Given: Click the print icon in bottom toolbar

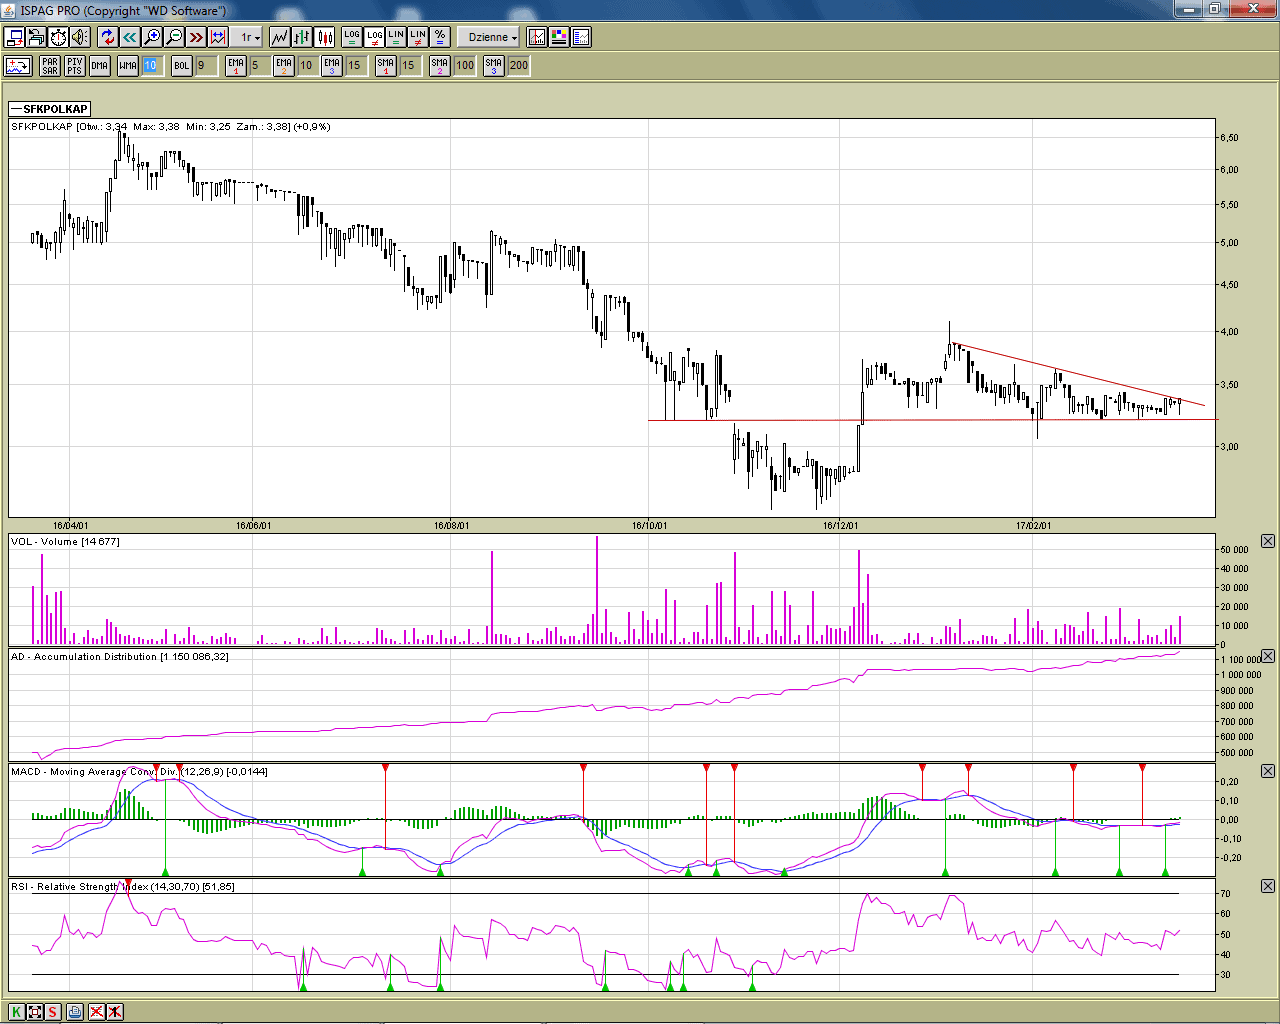Looking at the screenshot, I should click(75, 1012).
